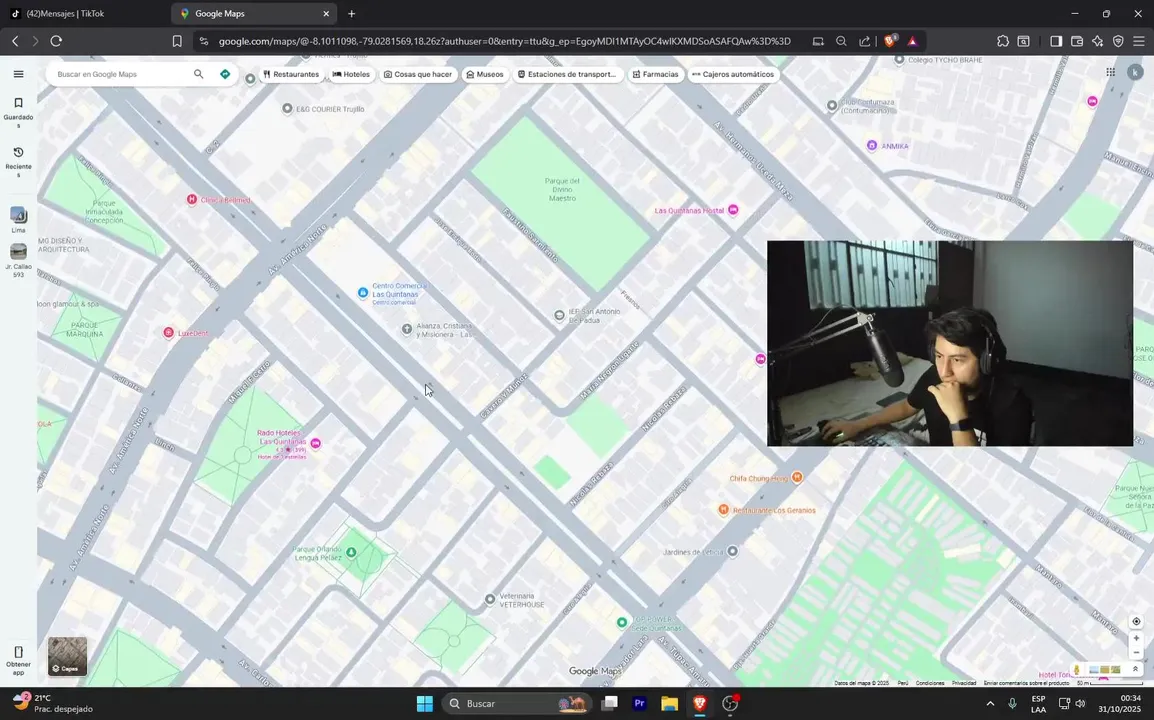Switch map layer via Capas thumbnail

[x=67, y=656]
